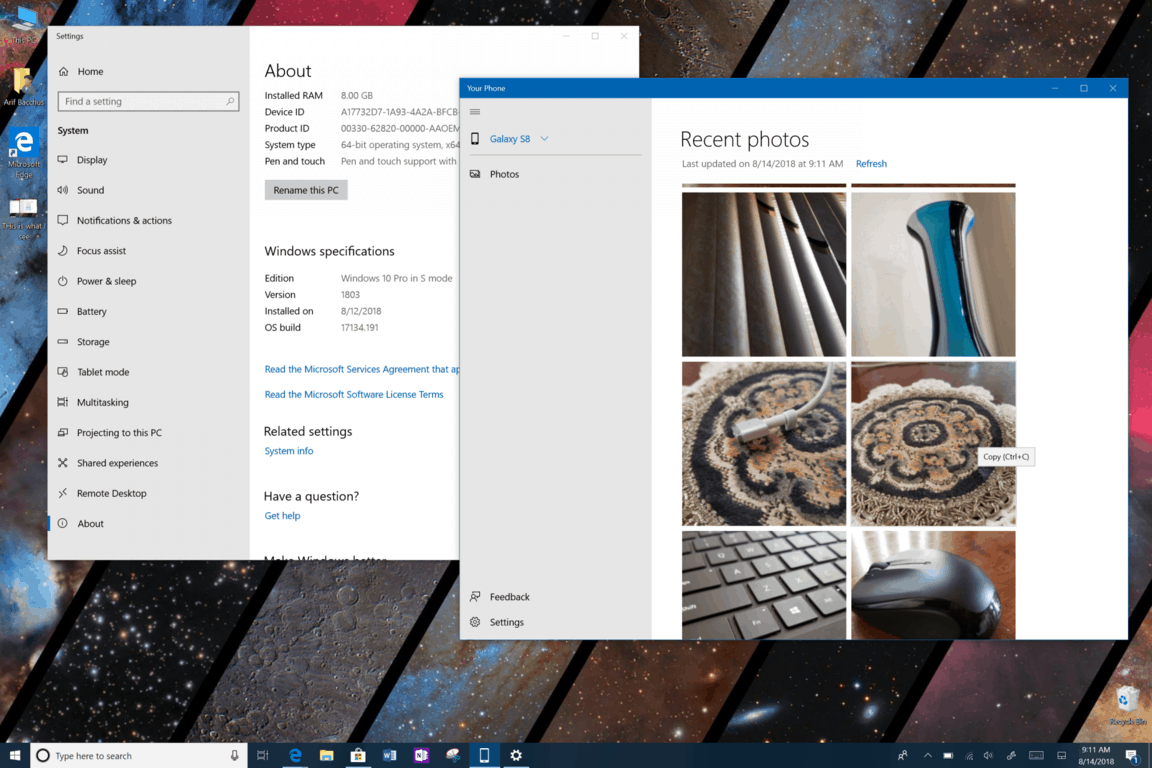Screen dimensions: 1152x768
Task: Open the volume control in system tray
Action: tap(988, 756)
